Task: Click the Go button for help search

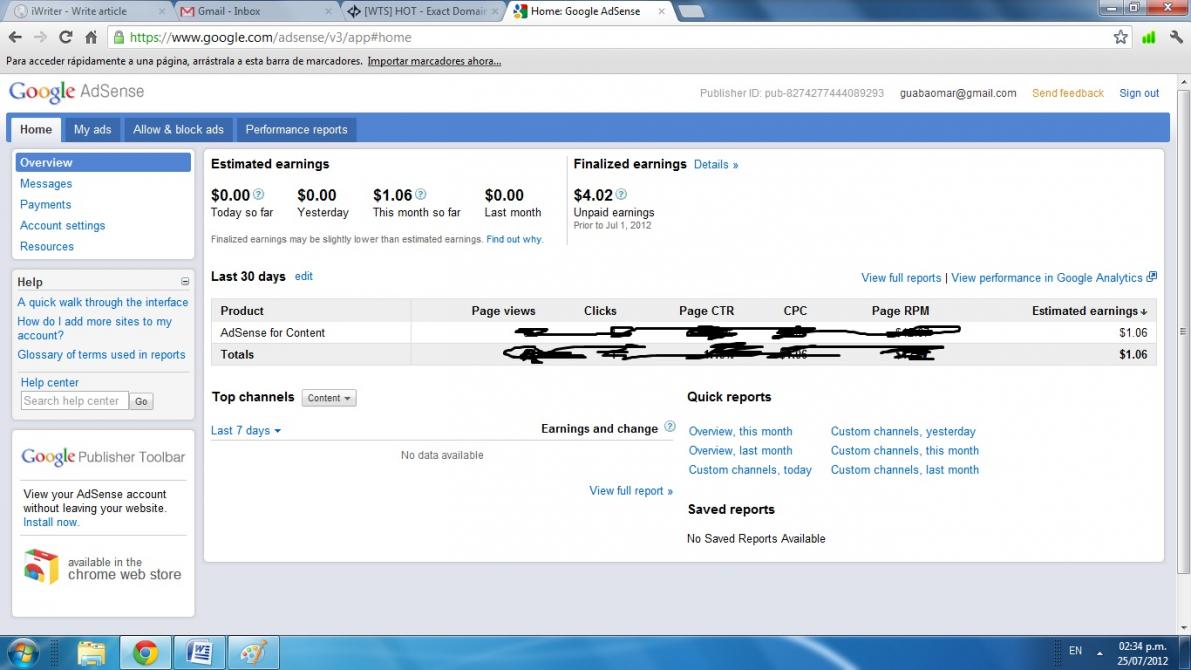Action: tap(141, 401)
